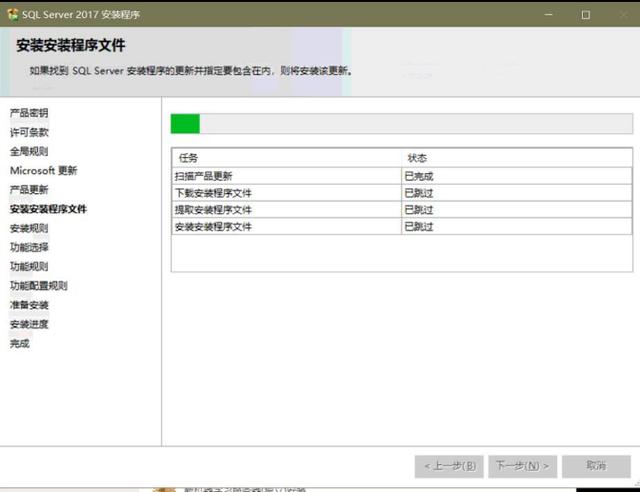Maximize the SQL Server 2017 setup window
Screen dimensions: 640x492
[x=585, y=15]
